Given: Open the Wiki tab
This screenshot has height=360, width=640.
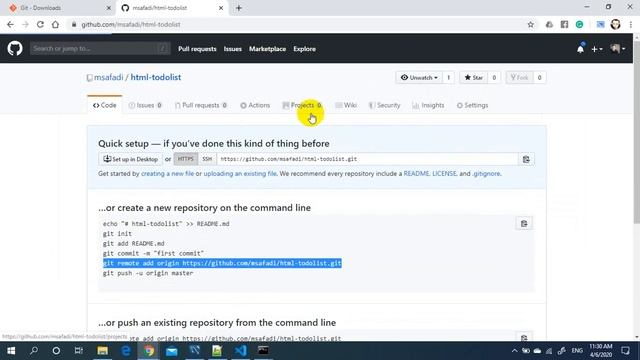Looking at the screenshot, I should [346, 105].
